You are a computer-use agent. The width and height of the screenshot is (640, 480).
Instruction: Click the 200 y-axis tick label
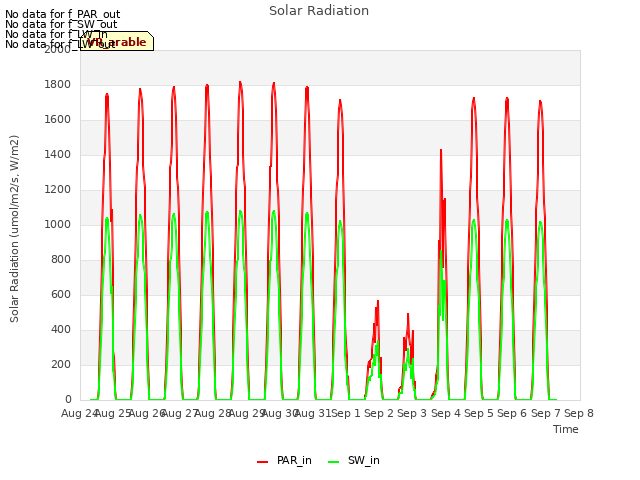click(x=61, y=364)
